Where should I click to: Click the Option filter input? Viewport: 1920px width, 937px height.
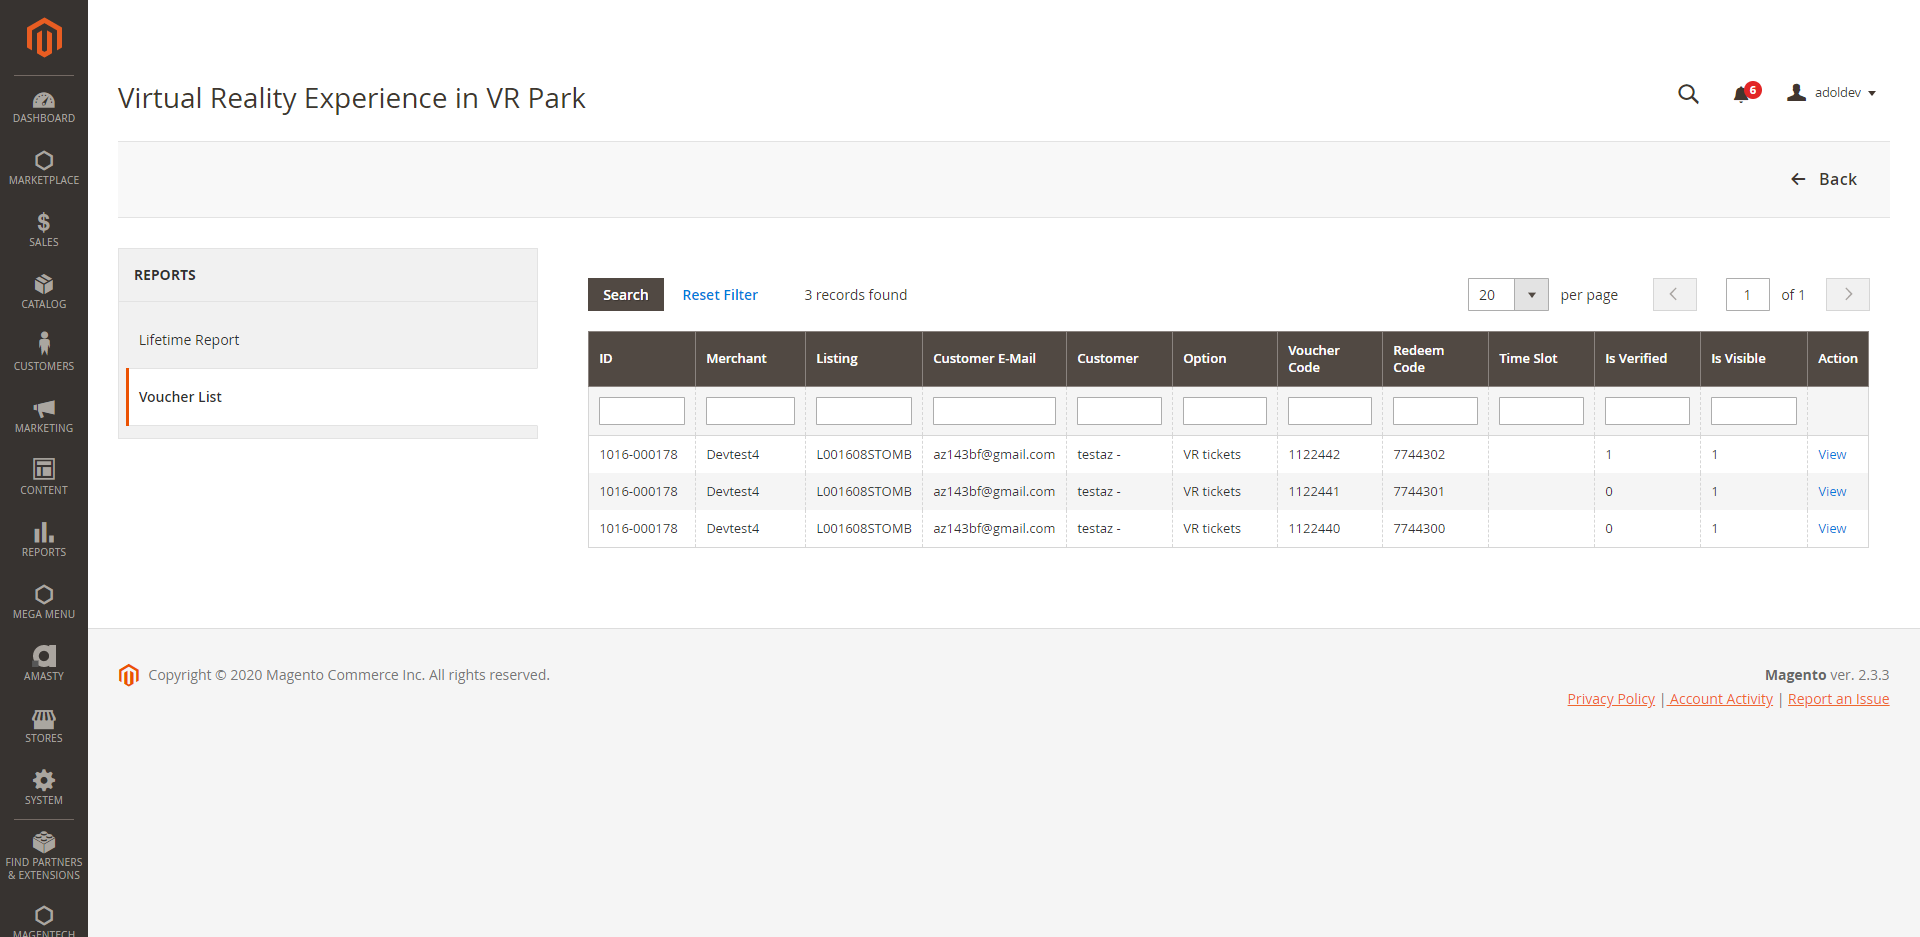(1225, 411)
